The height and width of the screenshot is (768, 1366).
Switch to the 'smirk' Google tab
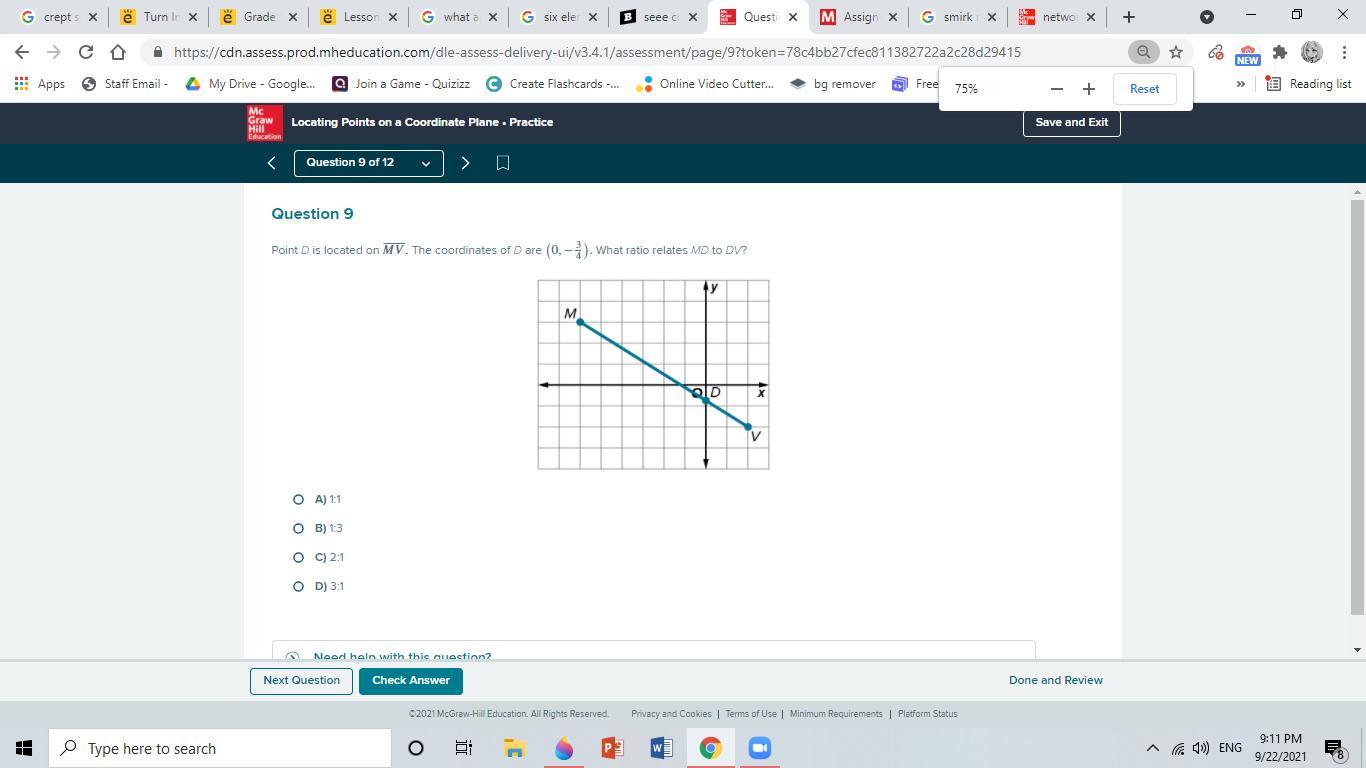click(x=956, y=17)
